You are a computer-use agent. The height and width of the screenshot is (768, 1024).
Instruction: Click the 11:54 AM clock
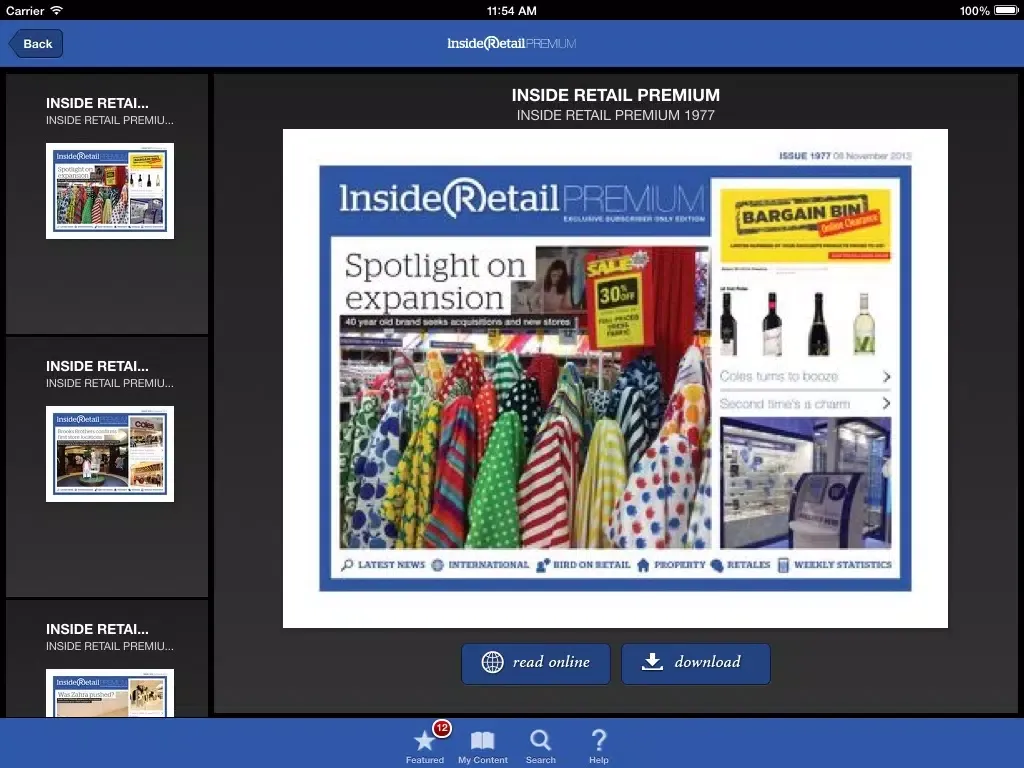(x=511, y=10)
